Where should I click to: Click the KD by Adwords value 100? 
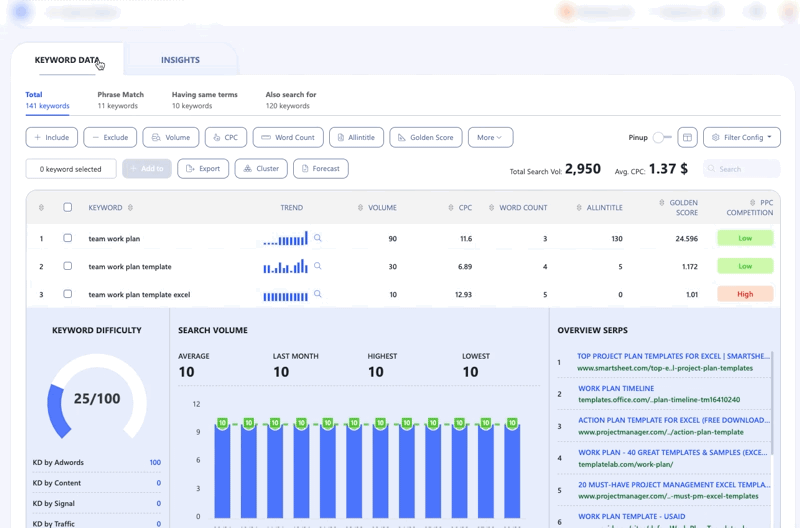tap(155, 462)
